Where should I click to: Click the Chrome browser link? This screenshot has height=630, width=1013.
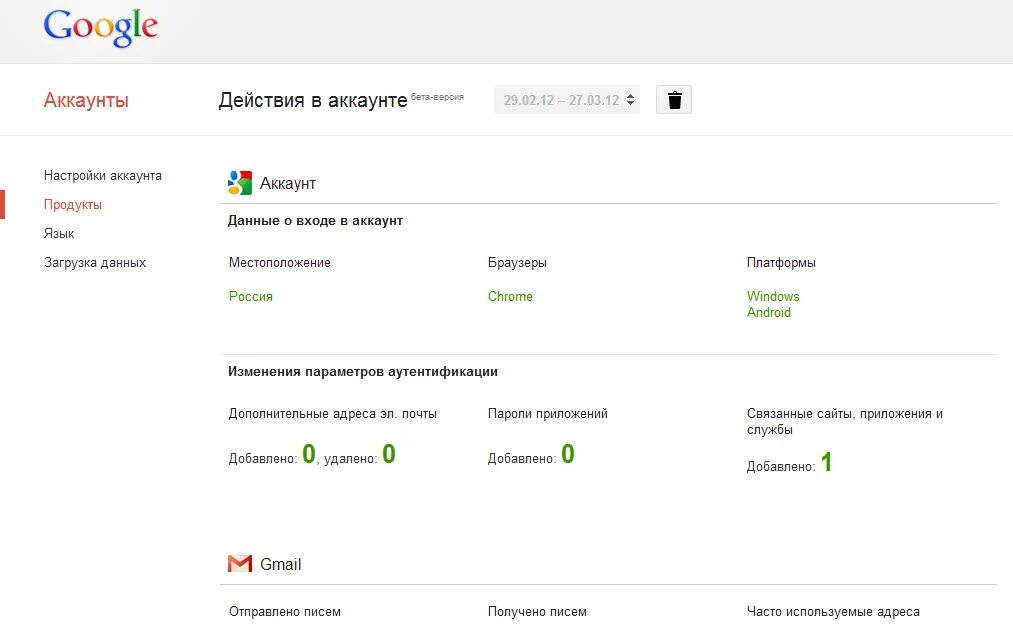510,296
